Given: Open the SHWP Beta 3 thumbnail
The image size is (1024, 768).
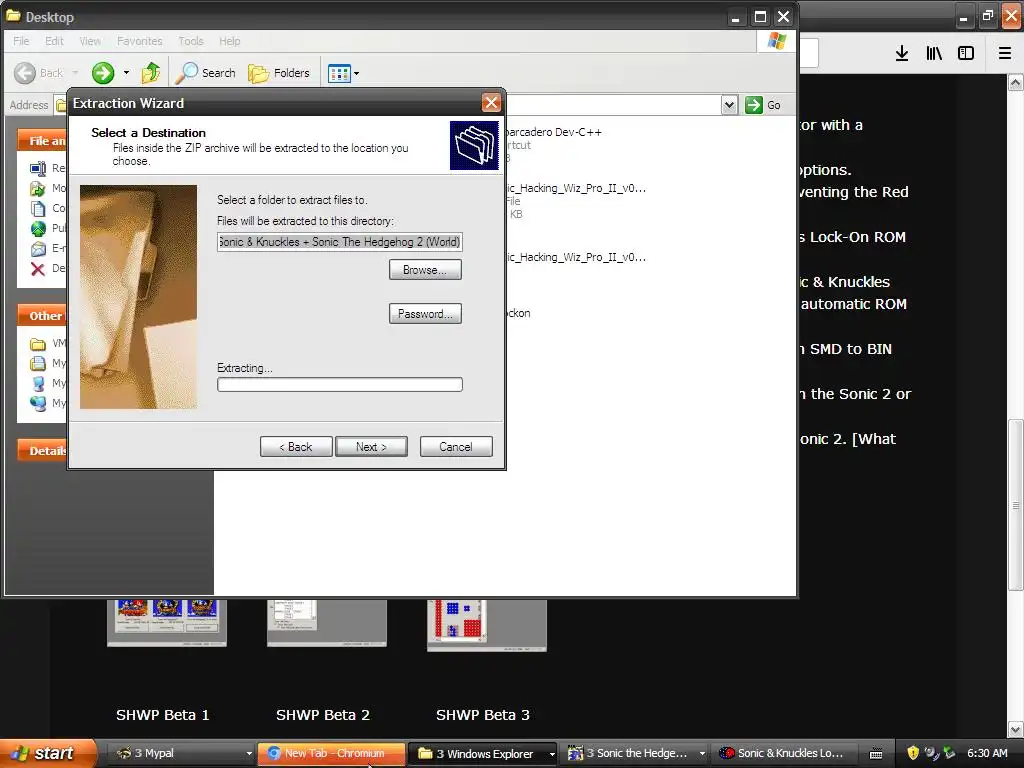Looking at the screenshot, I should click(x=487, y=625).
